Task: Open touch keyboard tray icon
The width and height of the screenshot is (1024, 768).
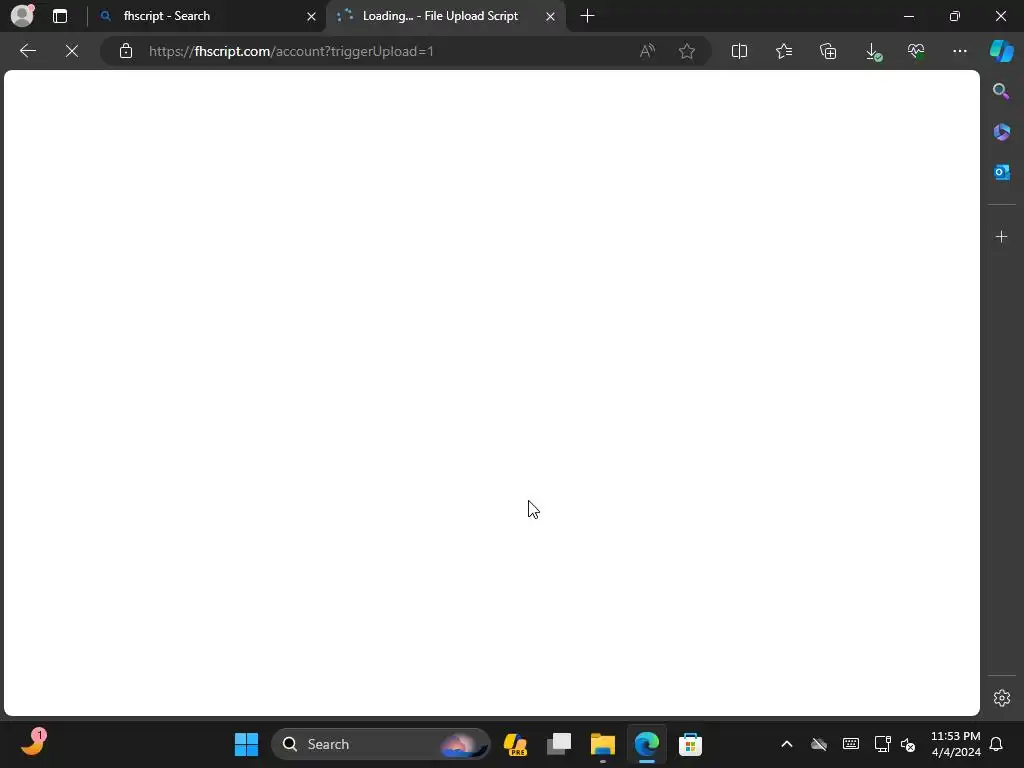Action: (x=851, y=744)
